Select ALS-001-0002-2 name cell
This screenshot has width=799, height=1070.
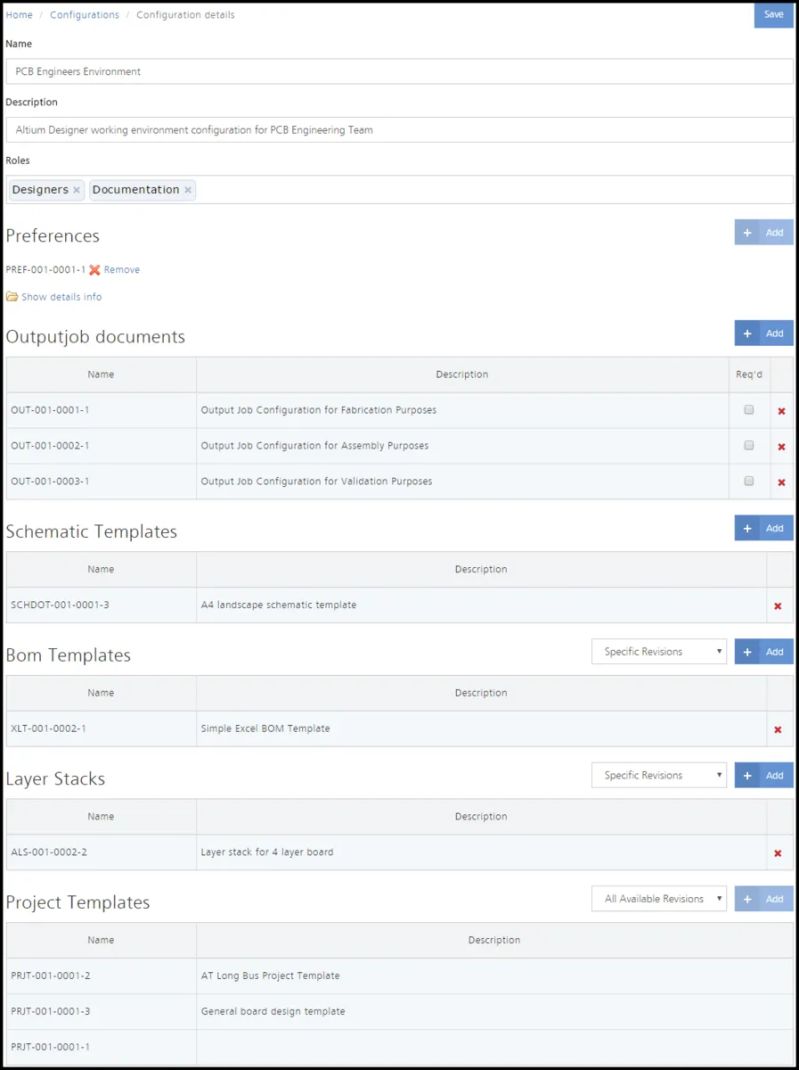[101, 852]
